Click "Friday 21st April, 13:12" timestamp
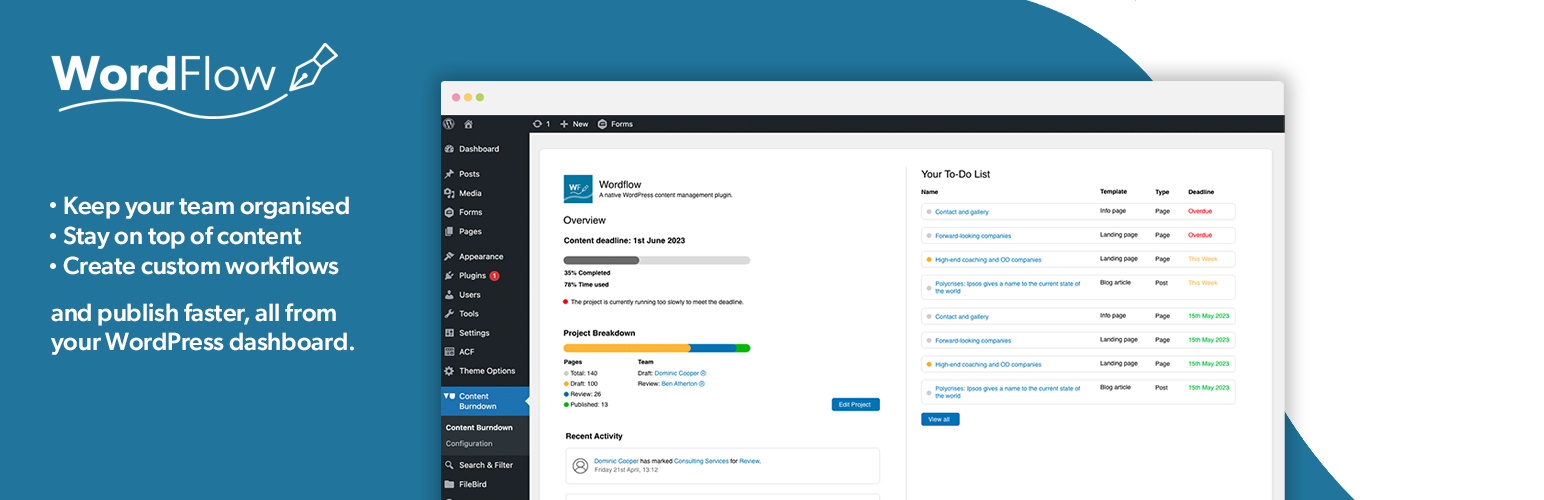The height and width of the screenshot is (500, 1544). pos(625,469)
